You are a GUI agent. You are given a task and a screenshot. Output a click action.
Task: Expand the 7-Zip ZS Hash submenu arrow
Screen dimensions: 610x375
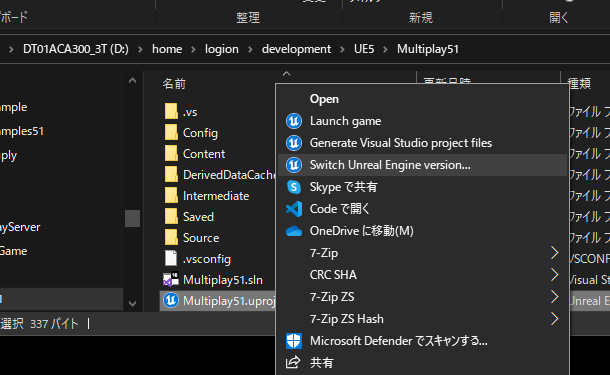tap(555, 319)
